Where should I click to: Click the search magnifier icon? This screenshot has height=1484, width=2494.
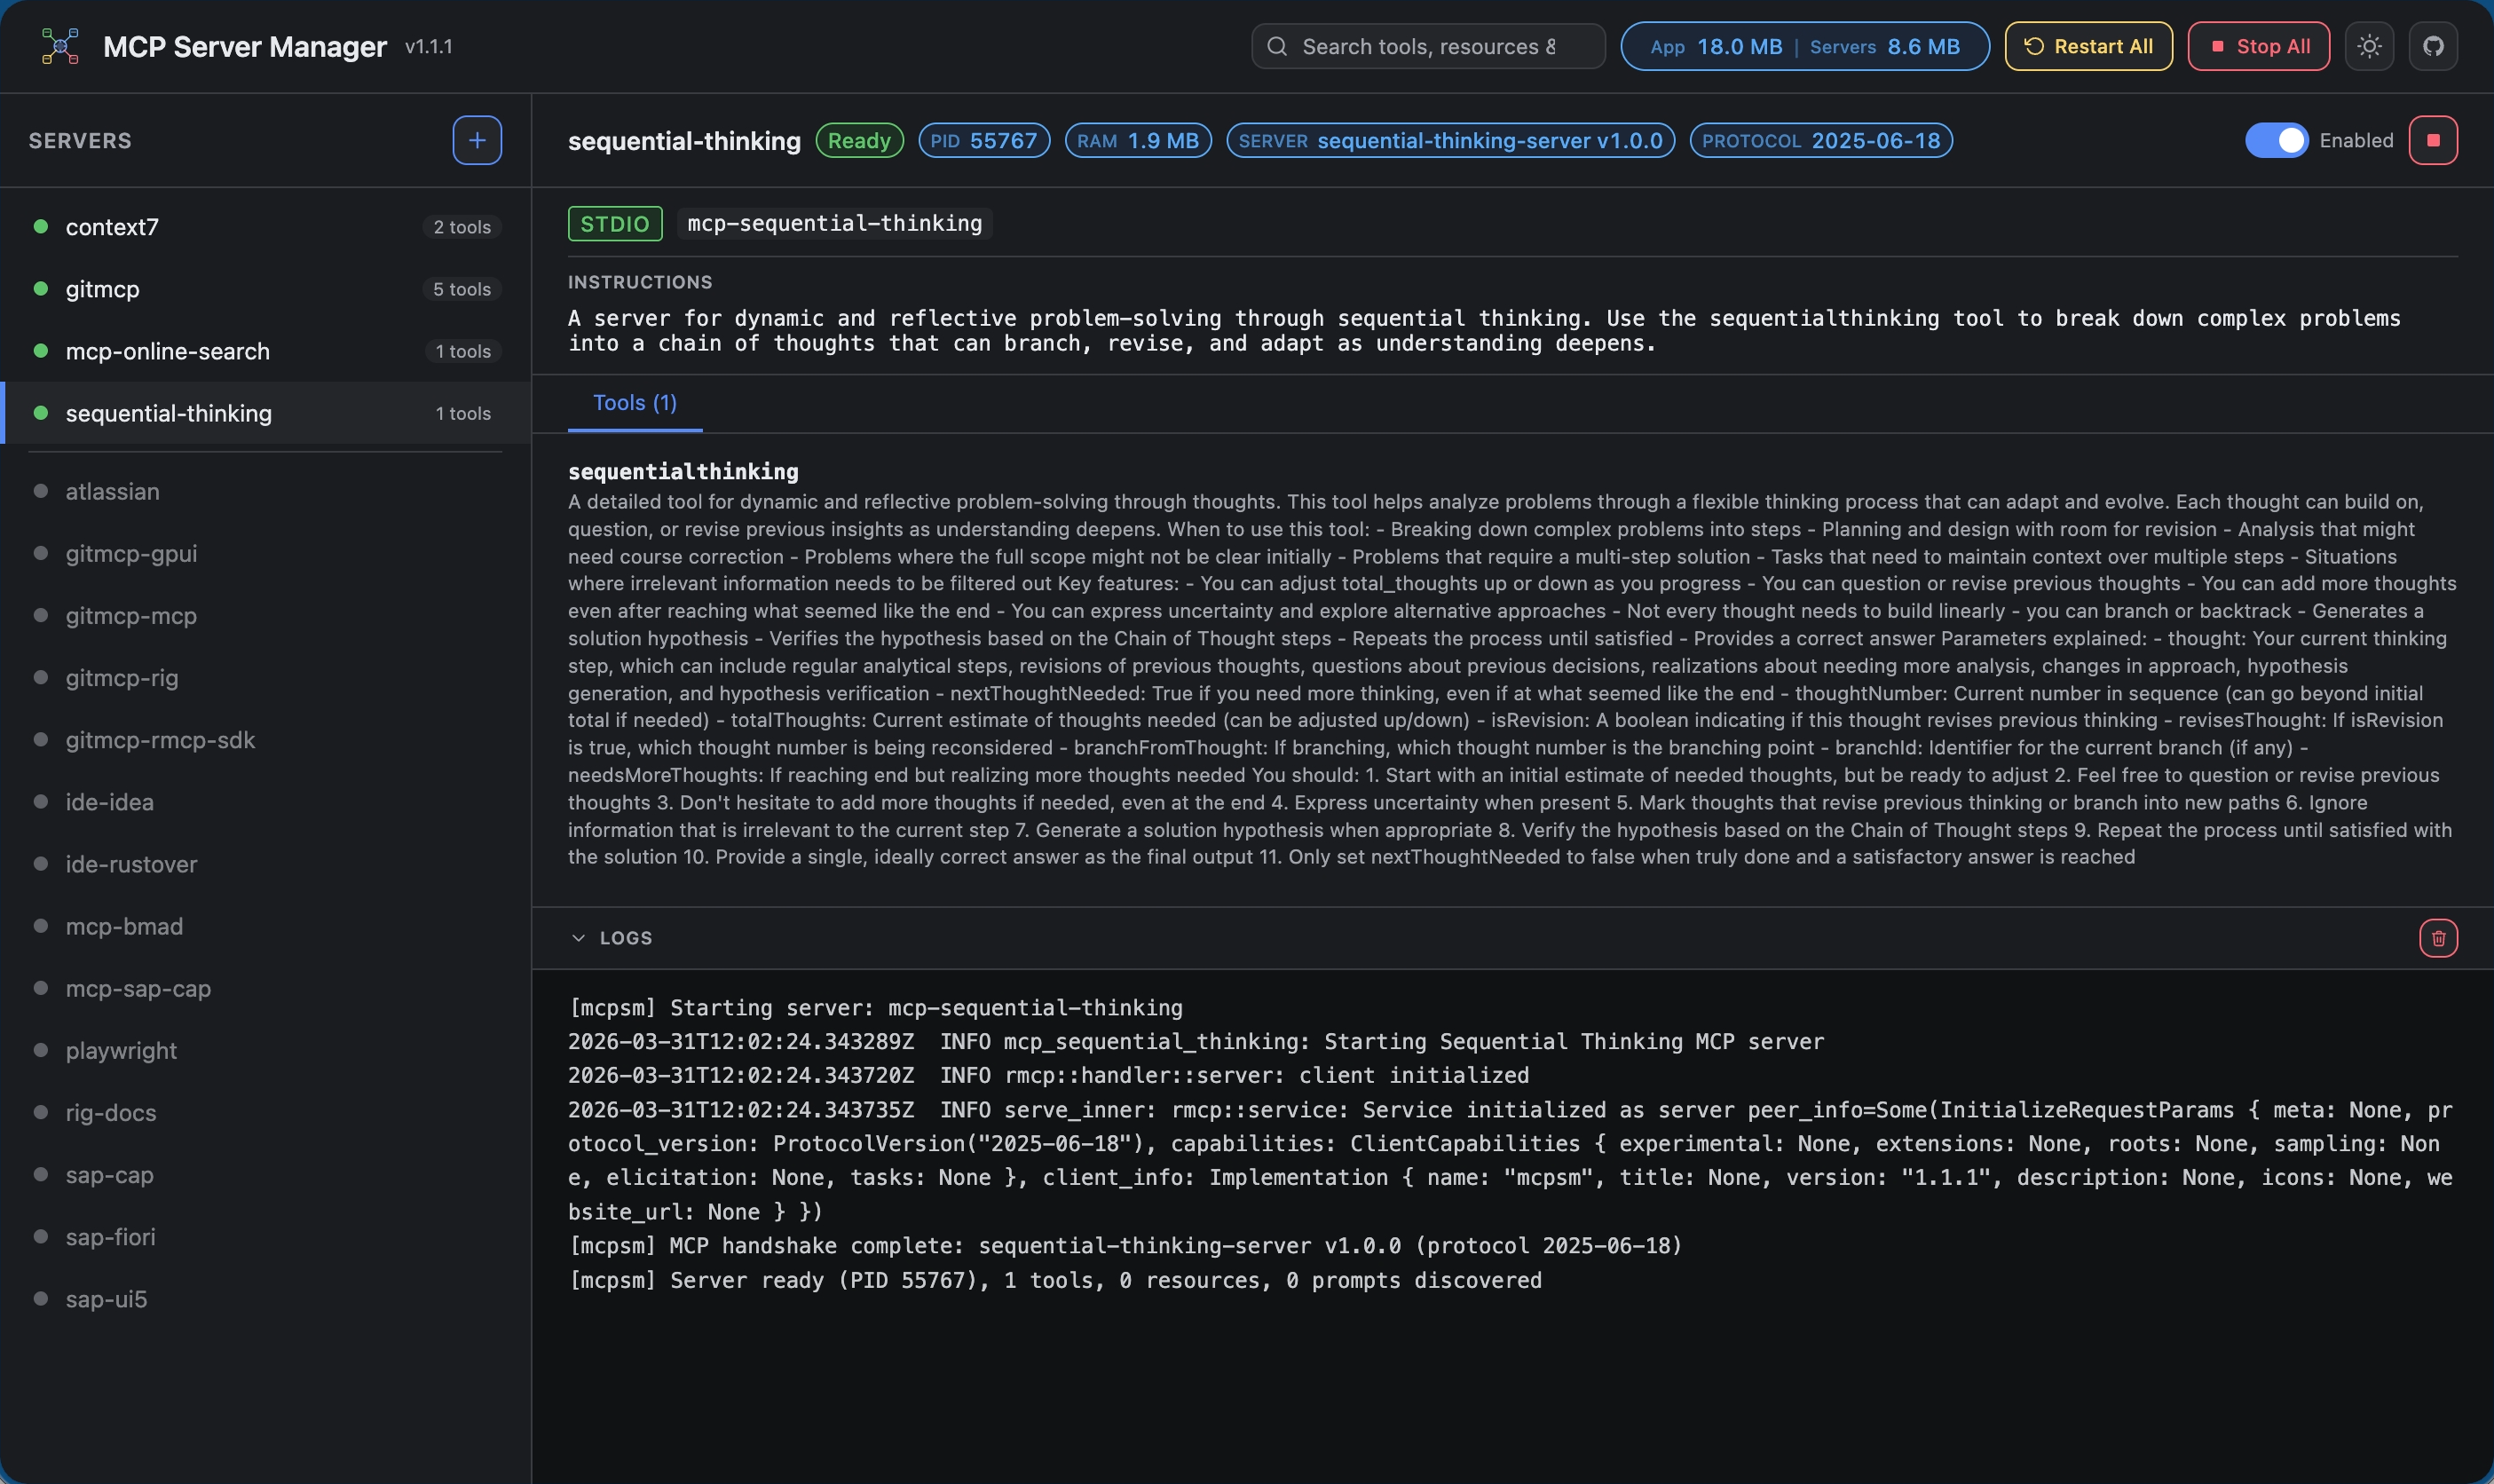1276,46
